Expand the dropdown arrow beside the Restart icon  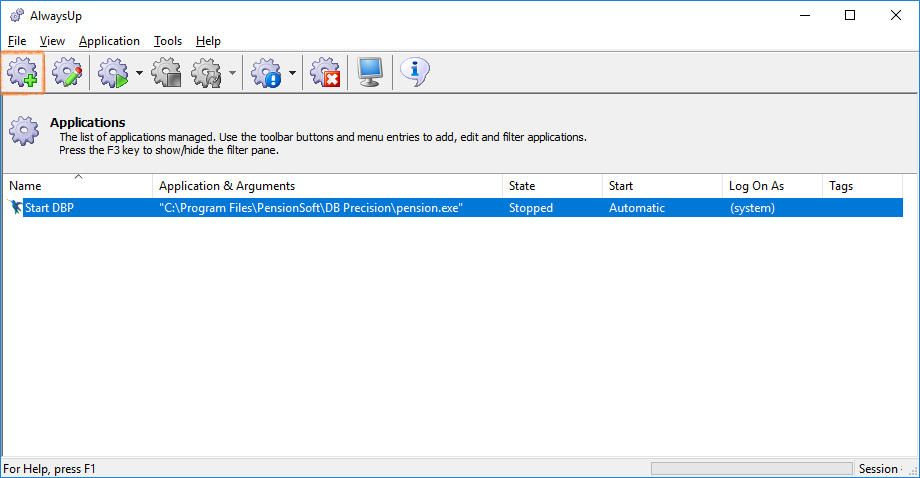pos(232,73)
